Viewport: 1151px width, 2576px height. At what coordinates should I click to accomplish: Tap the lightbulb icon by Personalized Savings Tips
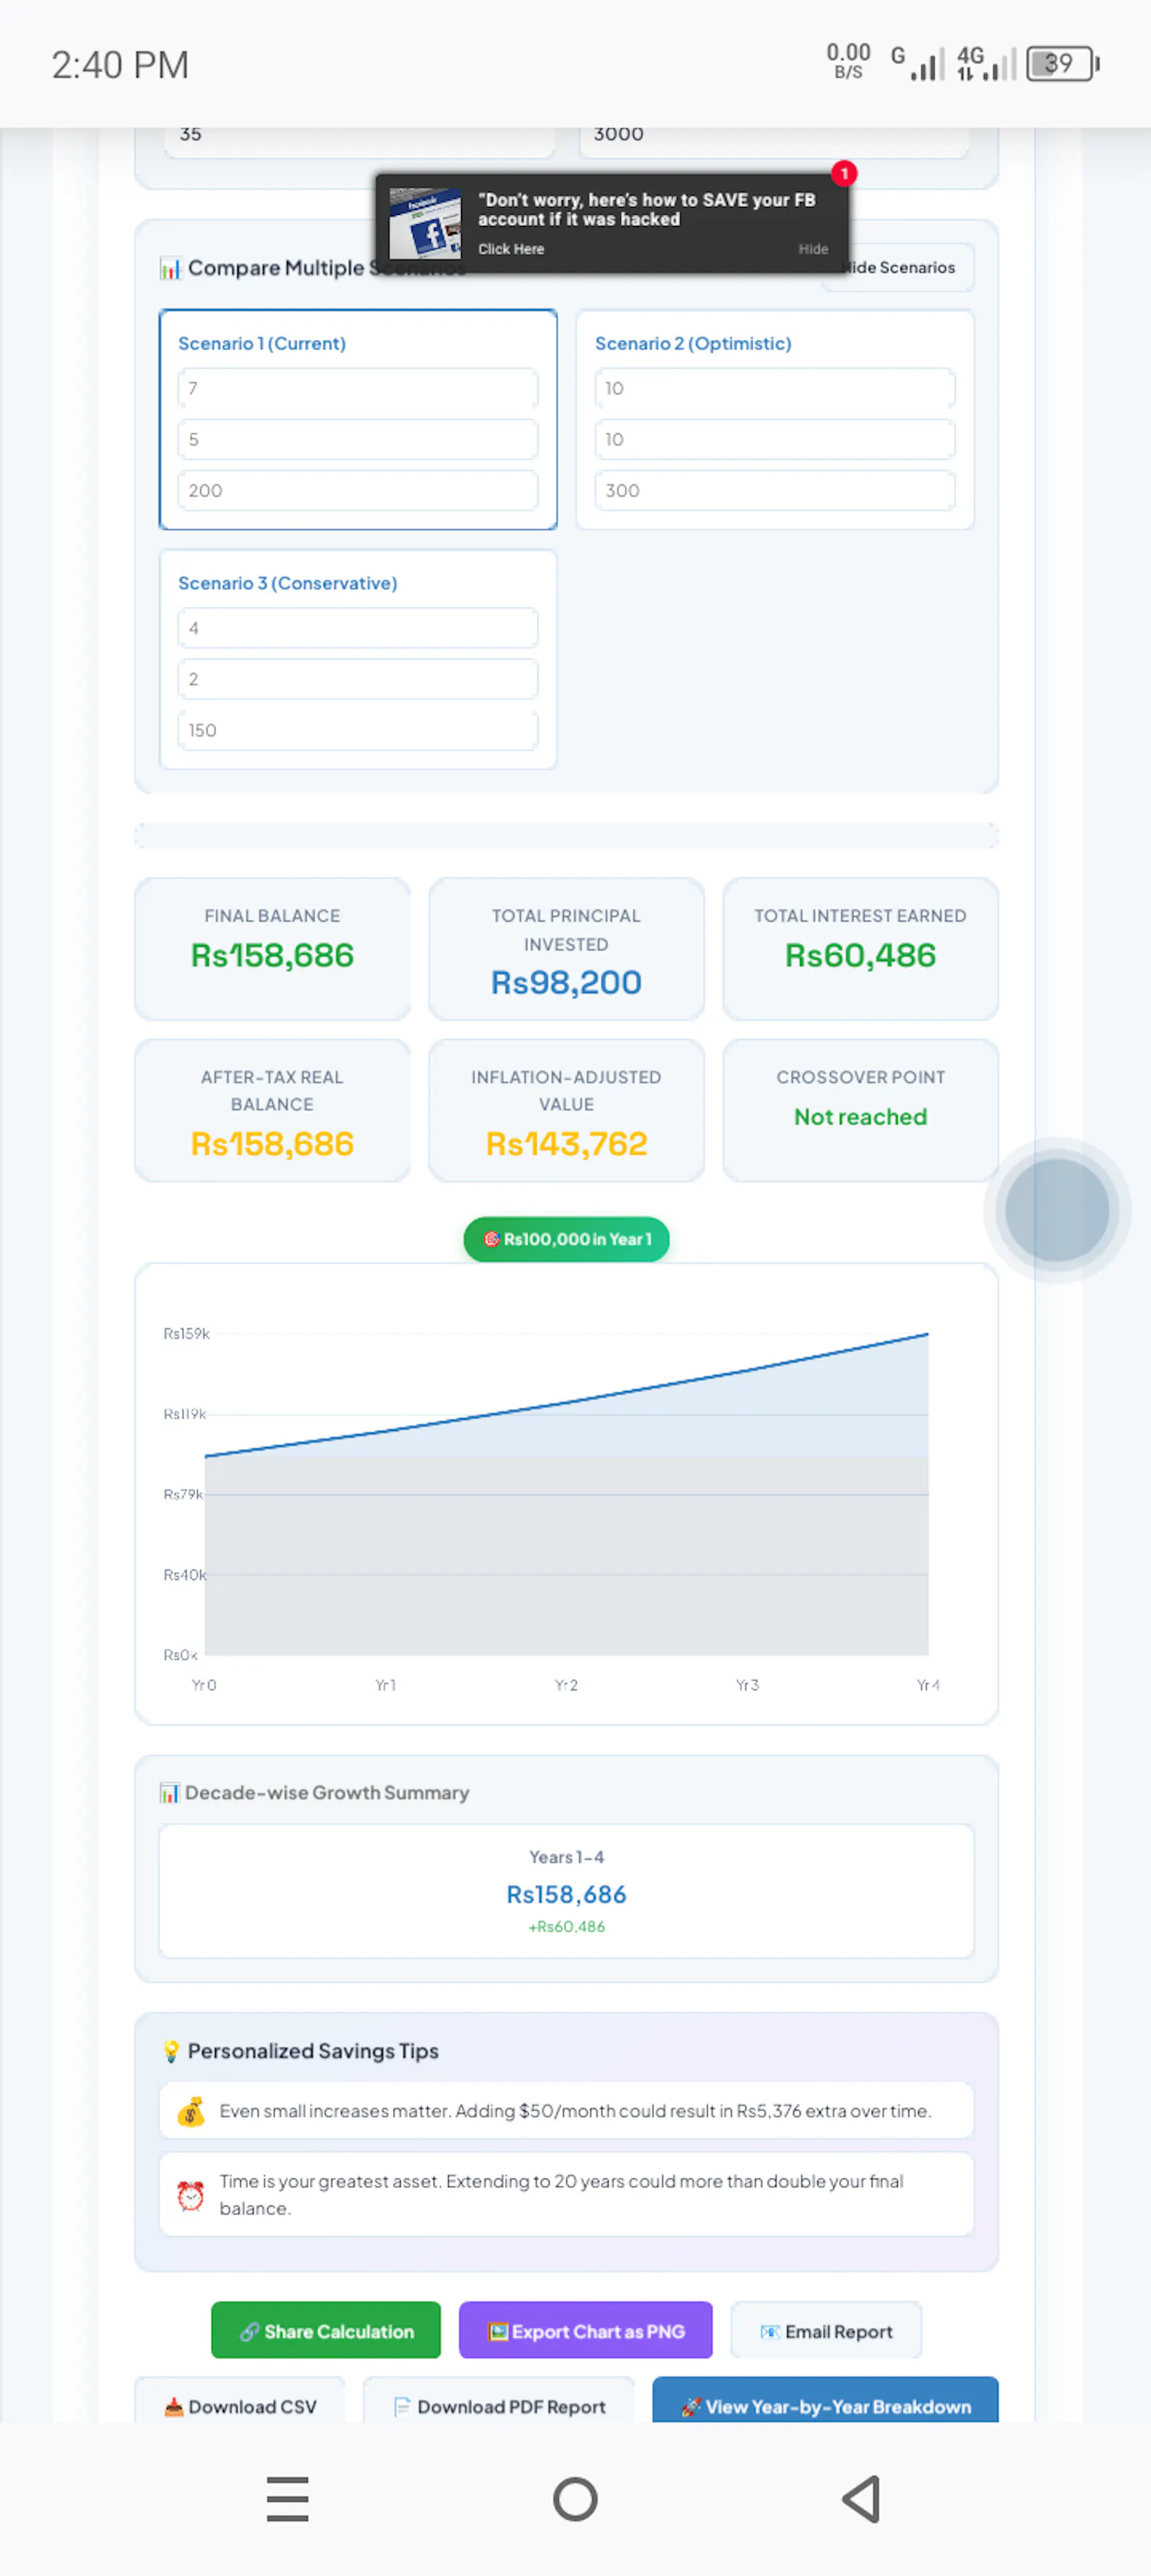pos(171,2051)
